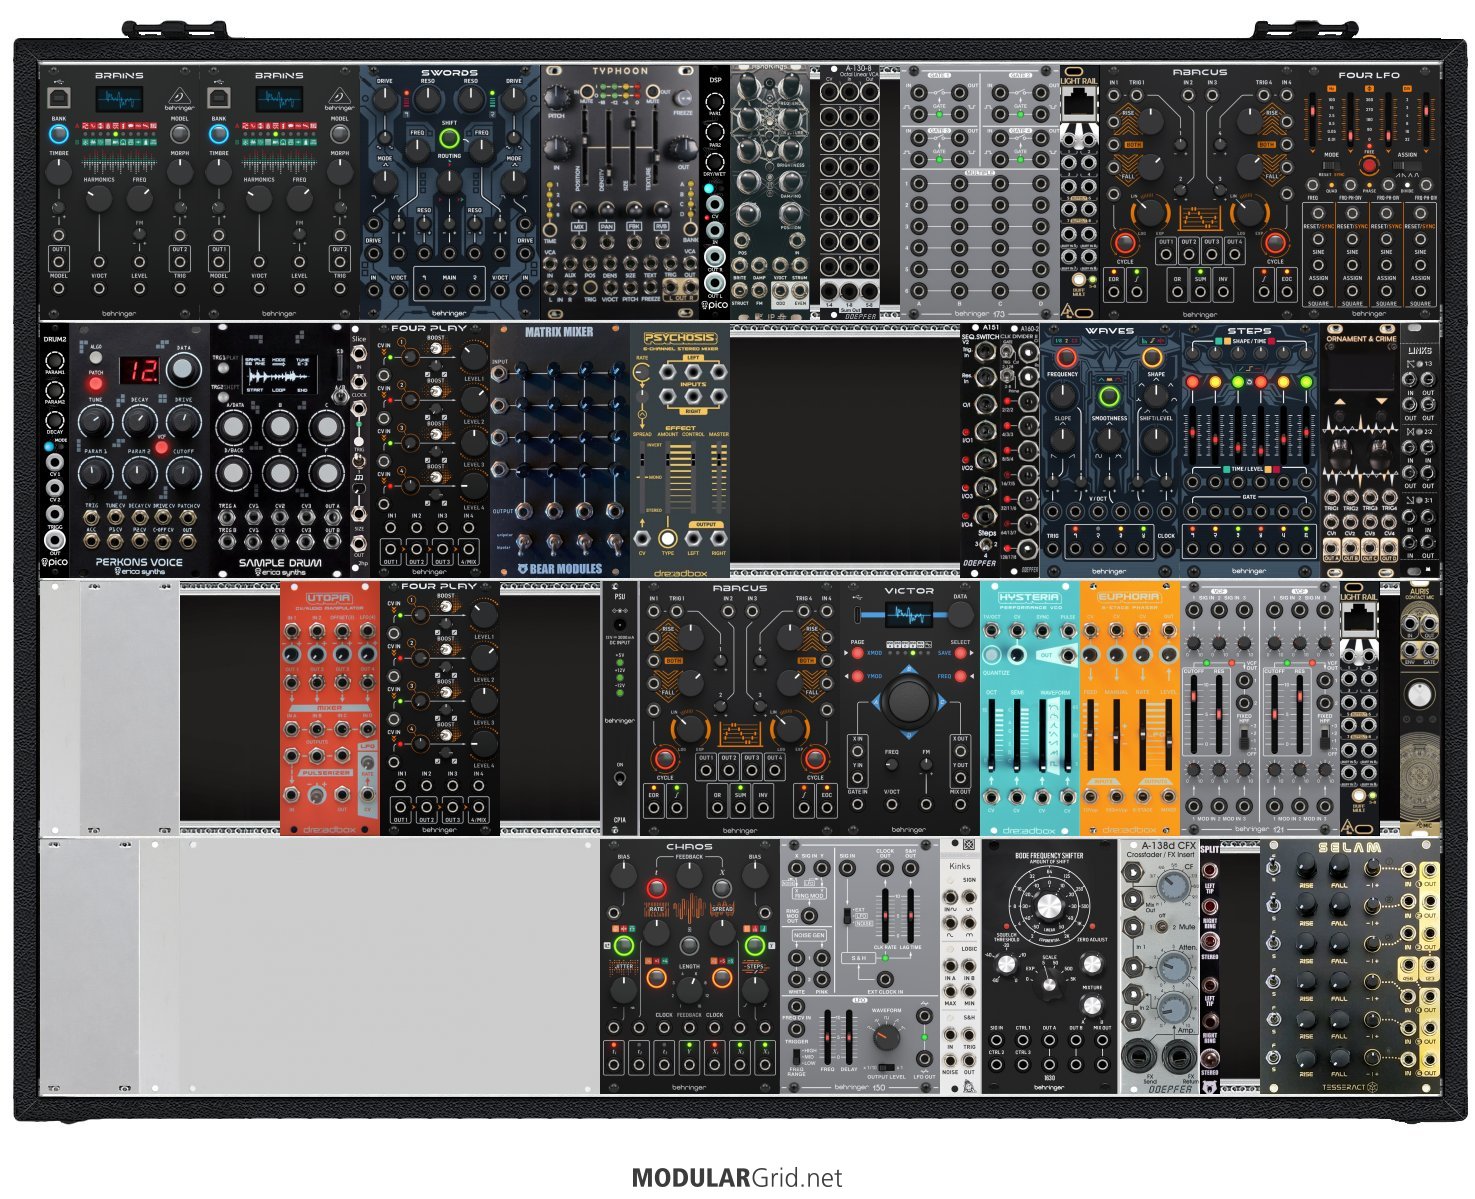The width and height of the screenshot is (1475, 1199).
Task: Select the Ornament & Crime module
Action: (1360, 450)
